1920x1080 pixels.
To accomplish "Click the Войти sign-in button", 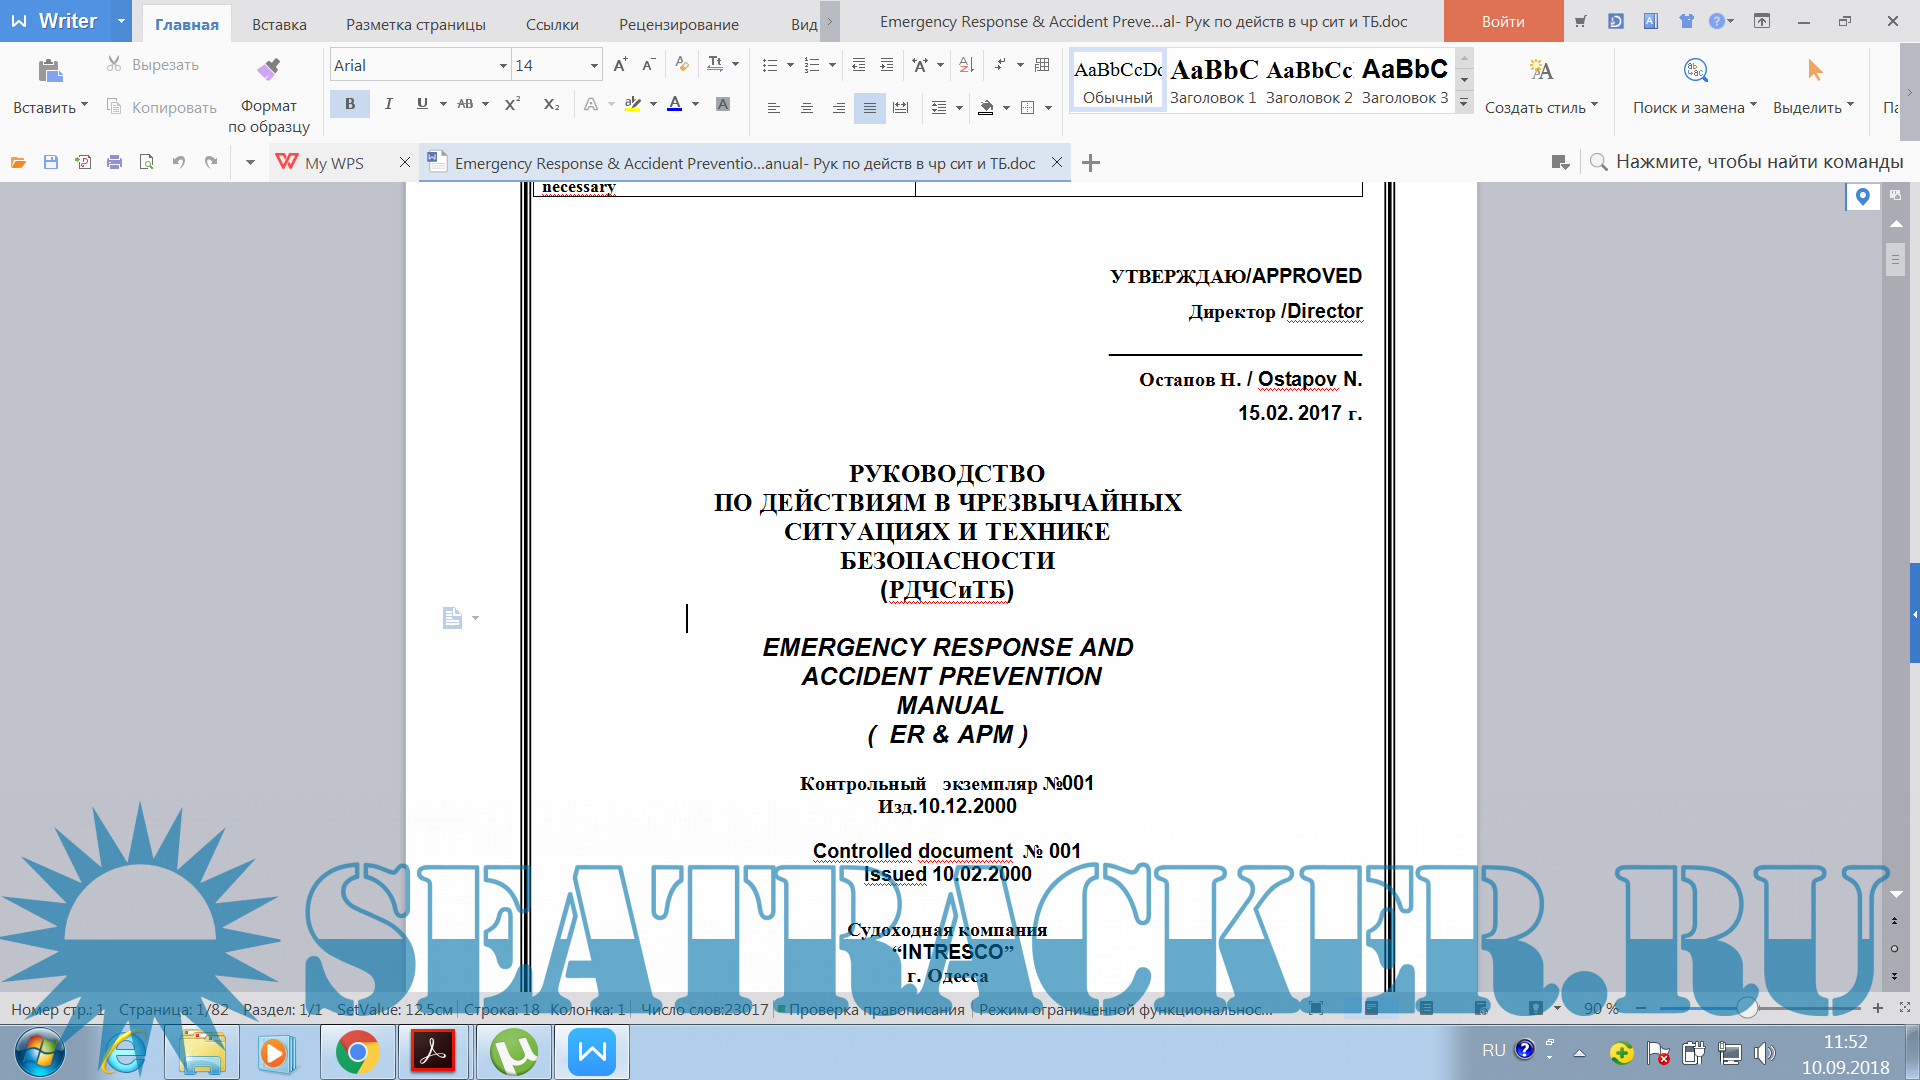I will (1503, 21).
